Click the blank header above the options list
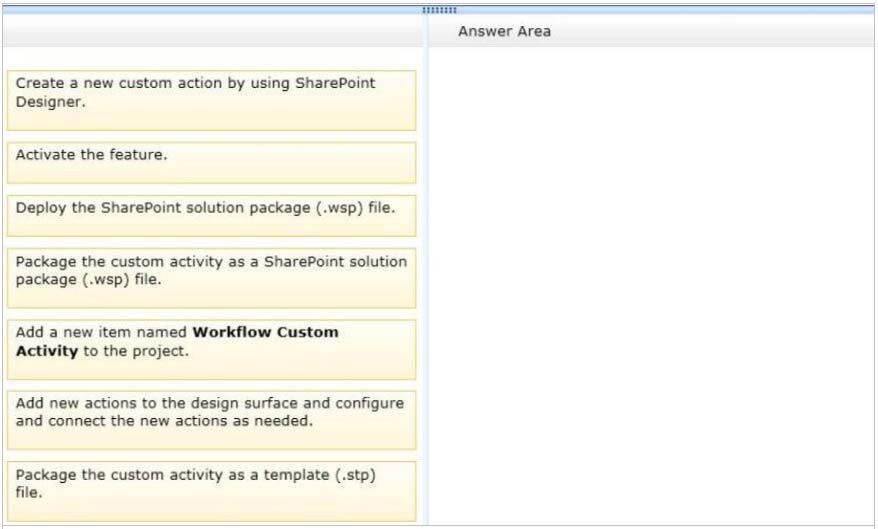Image resolution: width=878 pixels, height=529 pixels. (x=211, y=31)
